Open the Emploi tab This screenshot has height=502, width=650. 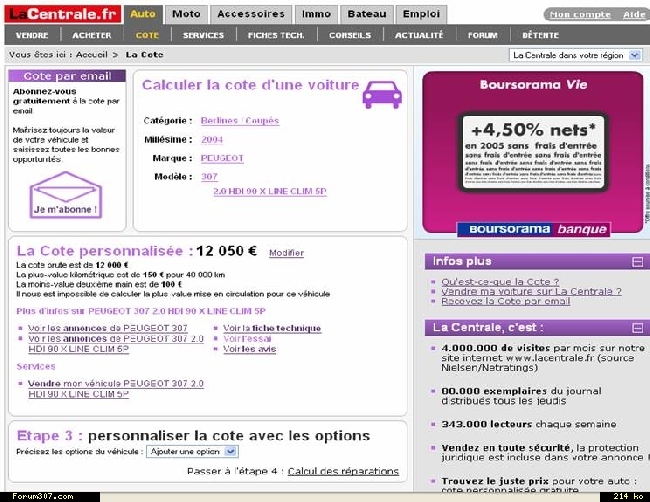coord(421,15)
